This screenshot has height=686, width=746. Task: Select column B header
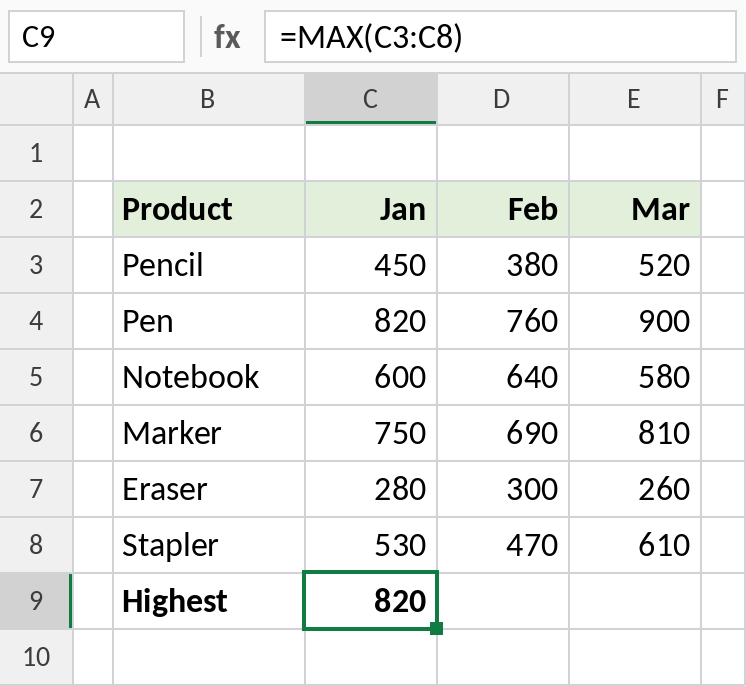coord(208,99)
